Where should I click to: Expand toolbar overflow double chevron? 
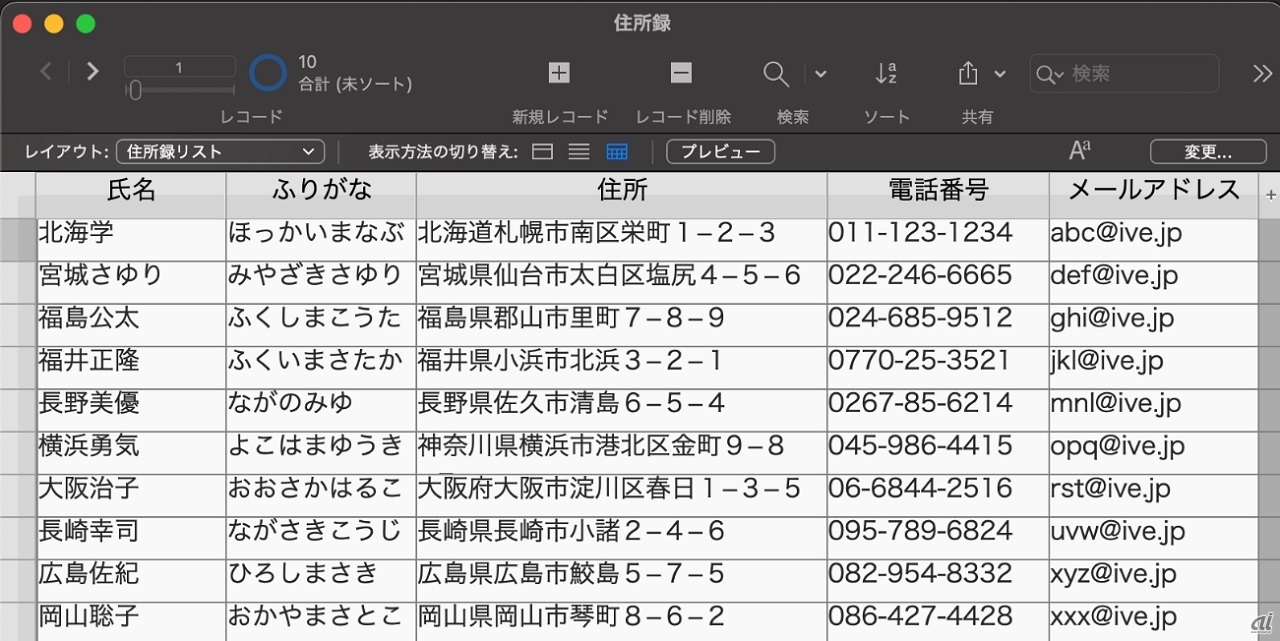point(1262,73)
